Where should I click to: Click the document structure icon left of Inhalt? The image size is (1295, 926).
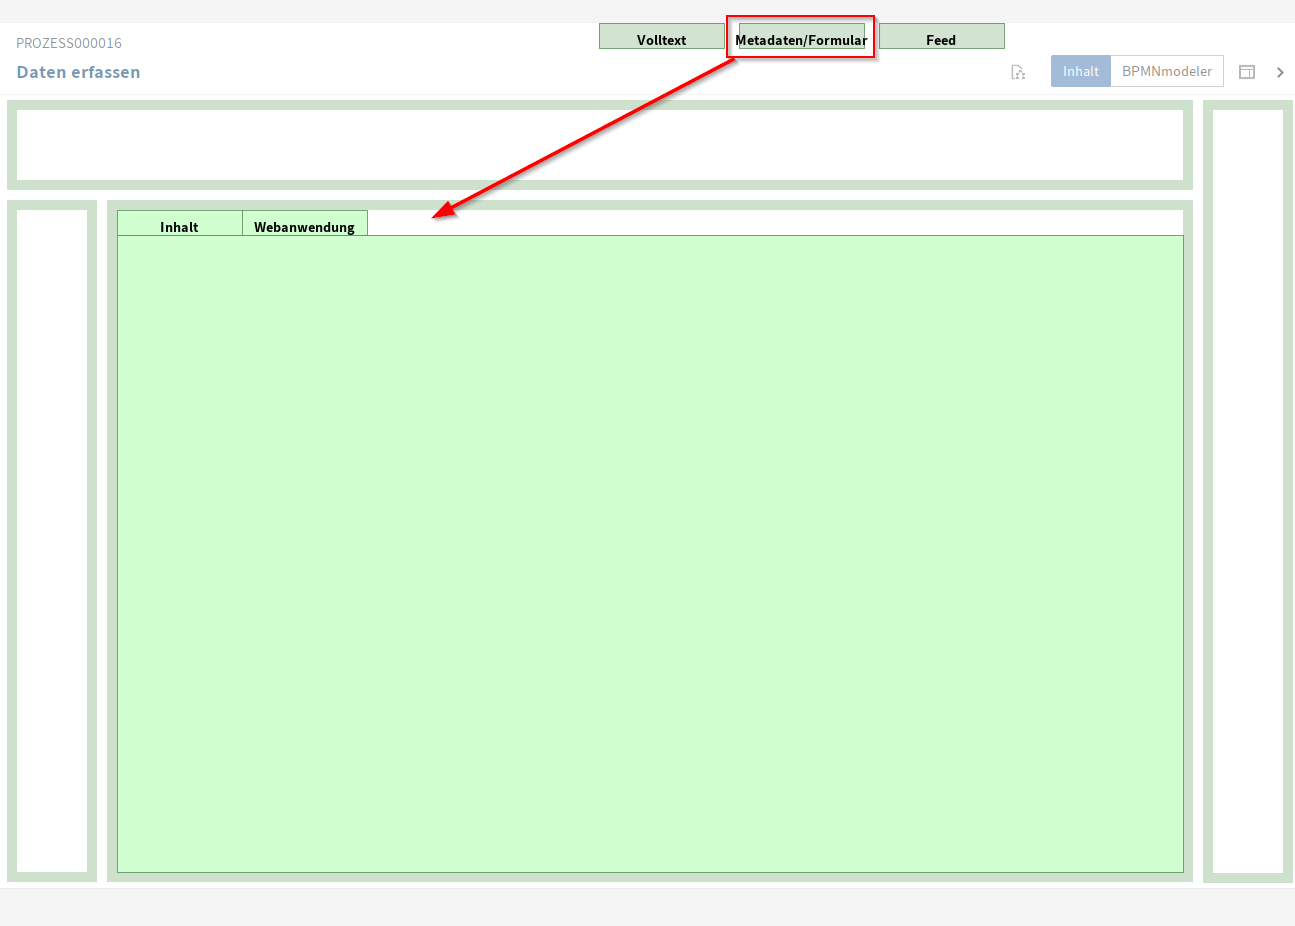coord(1018,72)
